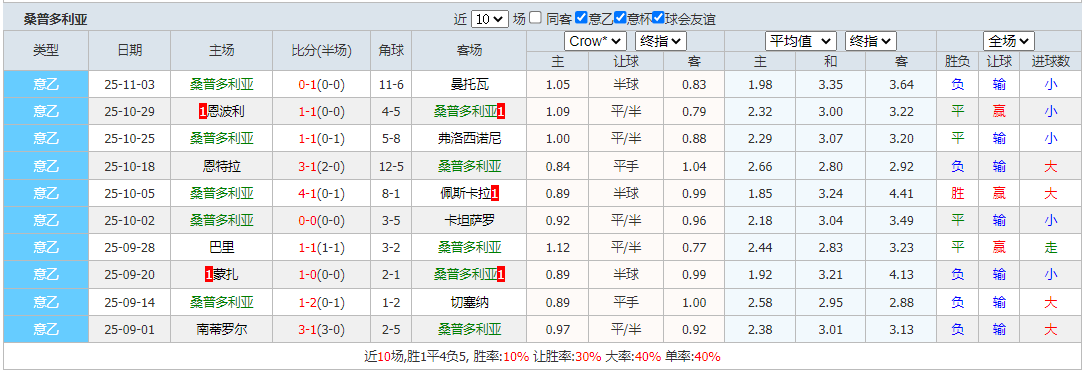Select the 意乙 type cell for 25-09-01
Image resolution: width=1085 pixels, height=371 pixels.
pyautogui.click(x=46, y=329)
